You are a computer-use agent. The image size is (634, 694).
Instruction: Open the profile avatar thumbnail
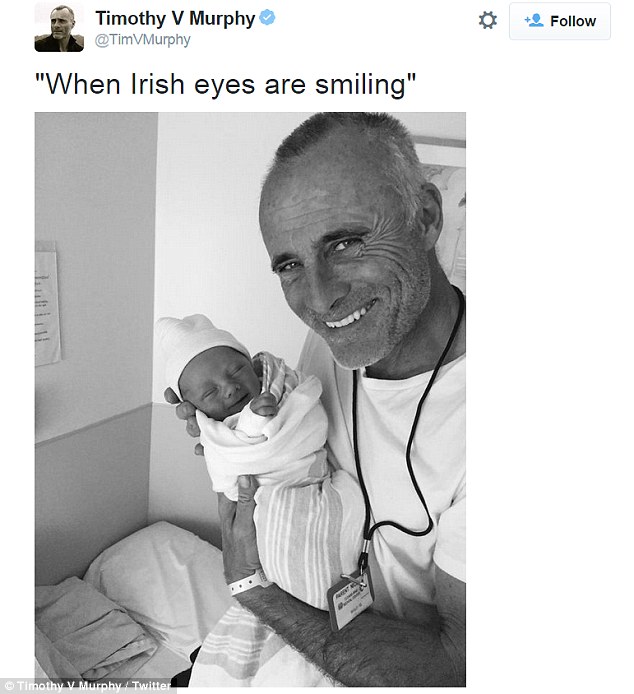(59, 28)
